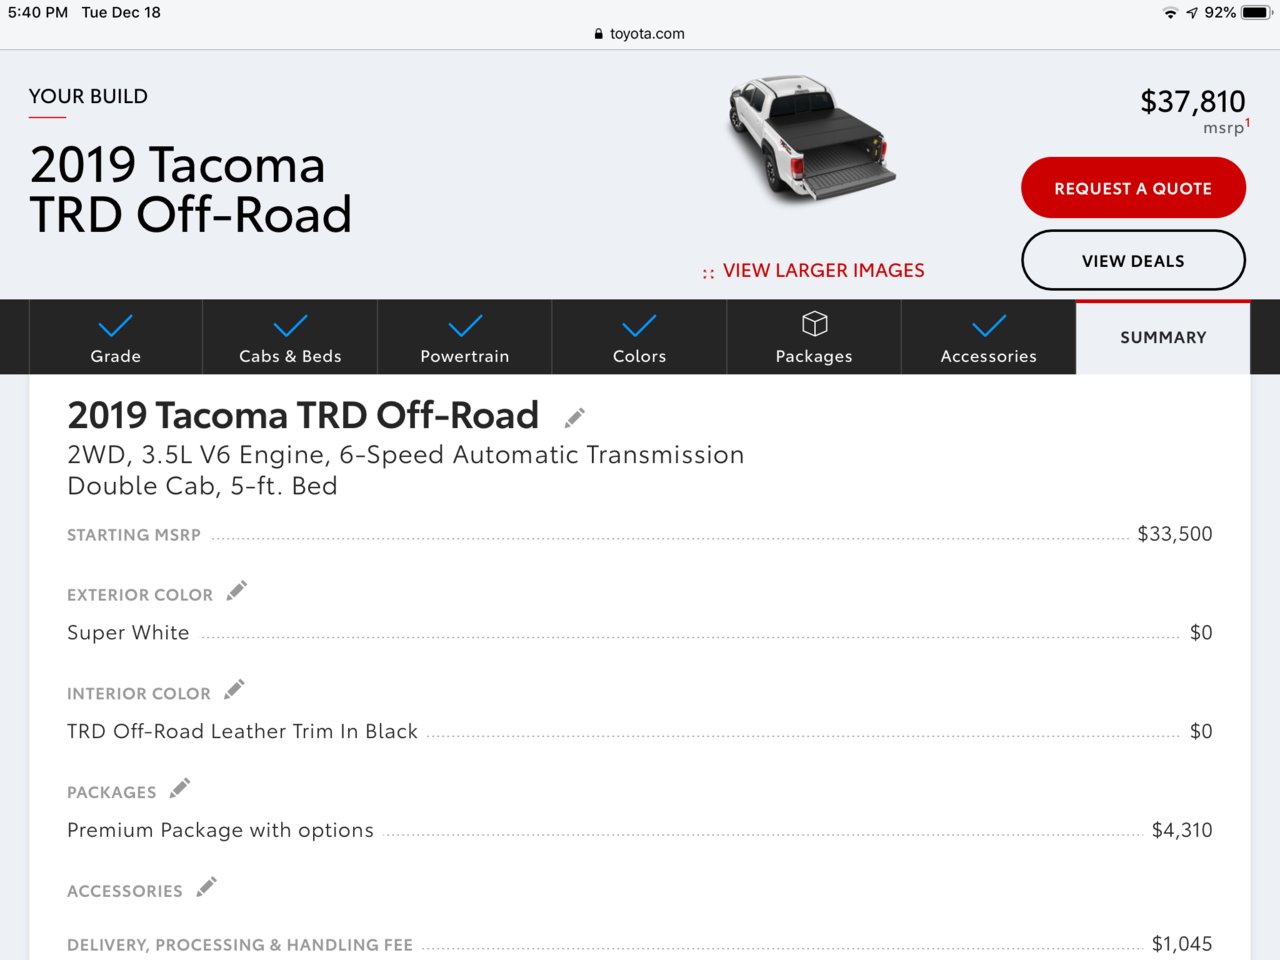Open the Colors tab
Viewport: 1280px width, 960px height.
[x=639, y=338]
